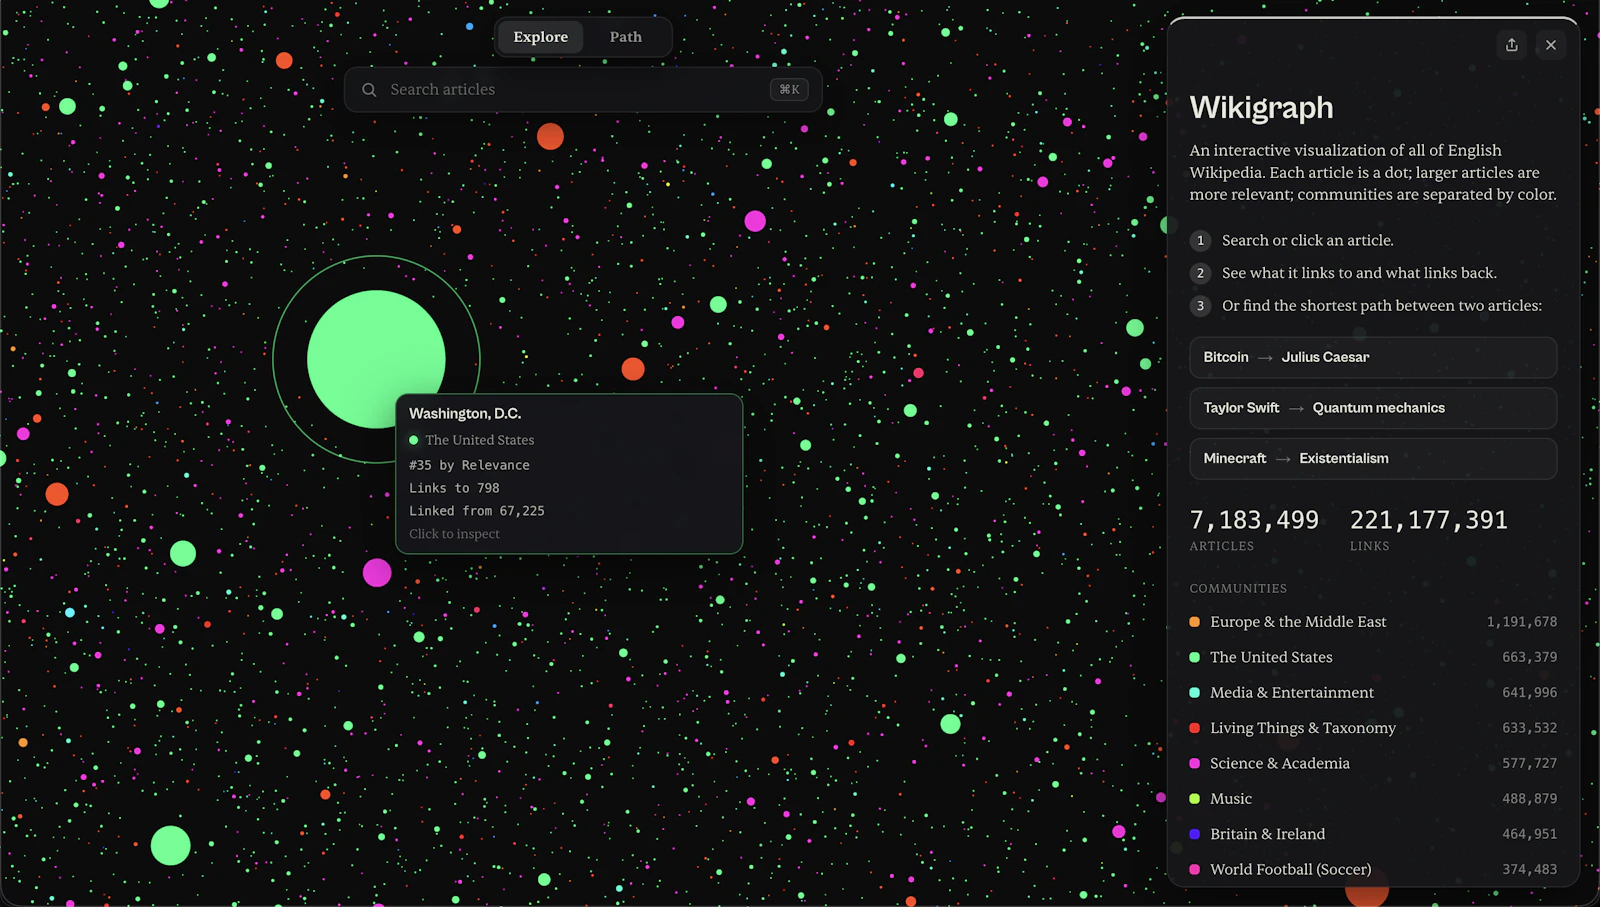
Task: Click the magenta node below Washington node
Action: click(x=377, y=573)
